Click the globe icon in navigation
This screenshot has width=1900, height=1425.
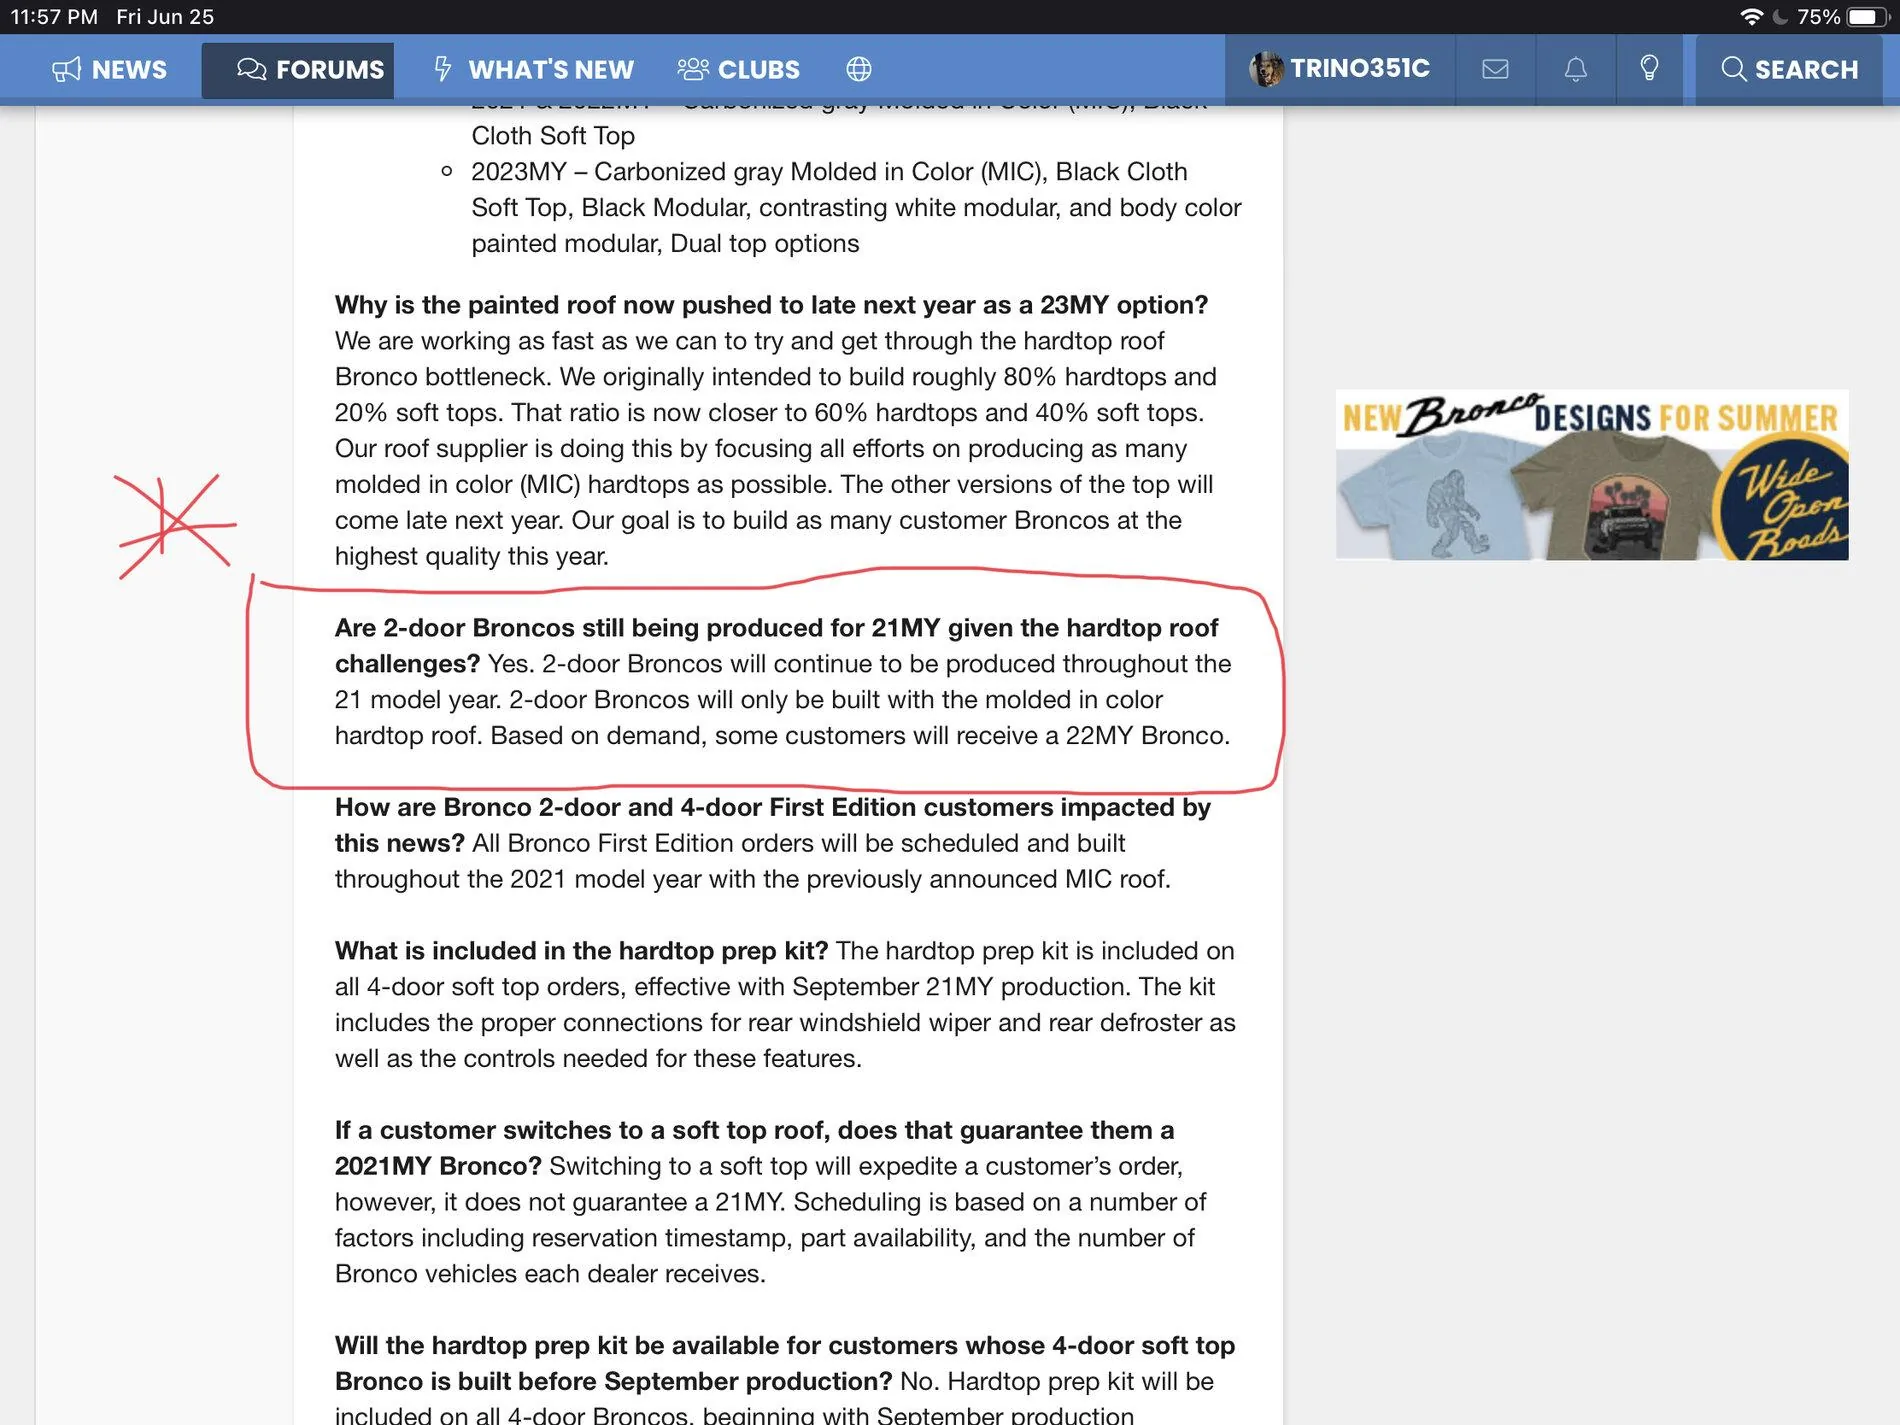[858, 69]
